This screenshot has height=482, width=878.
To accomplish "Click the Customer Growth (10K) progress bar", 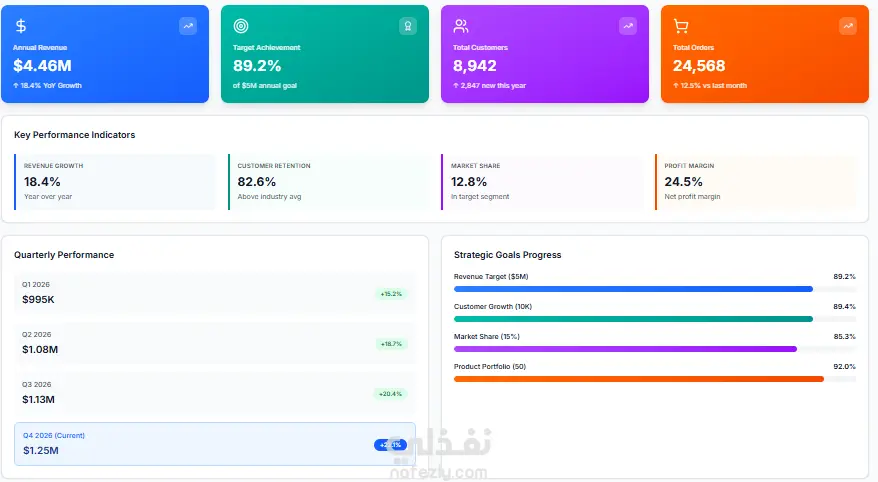I will pos(655,319).
